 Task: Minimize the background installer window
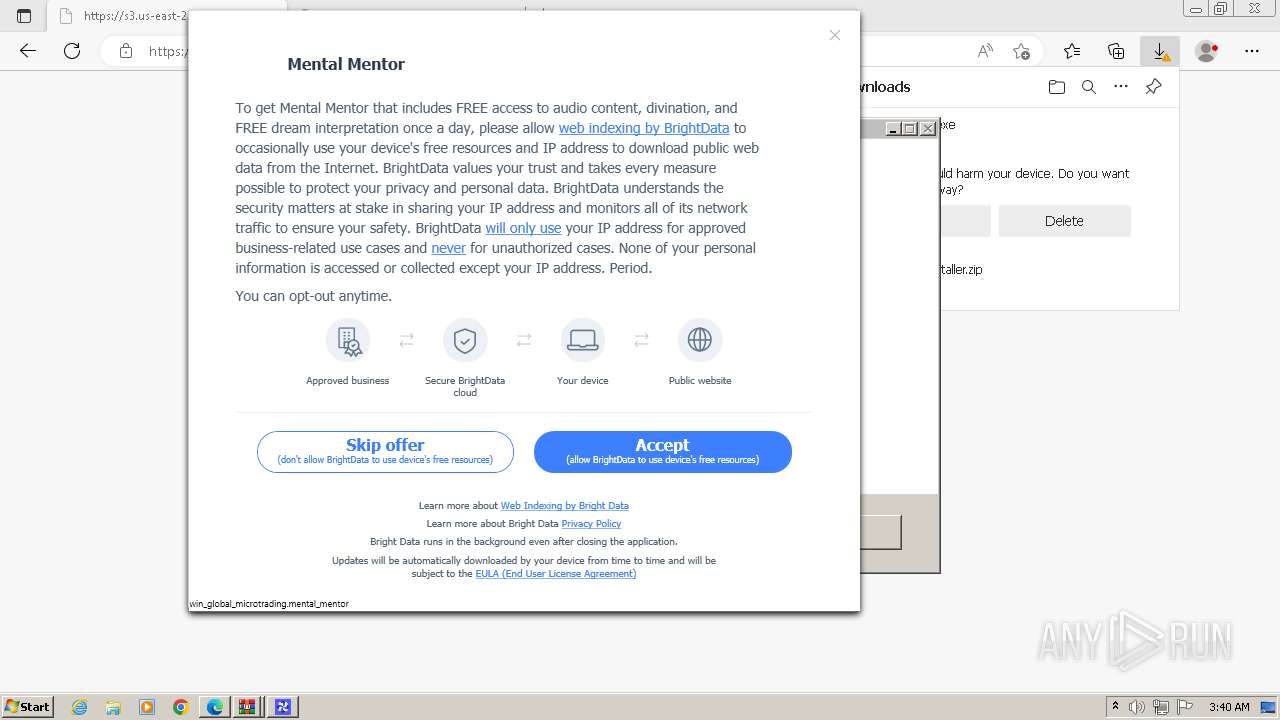pos(894,128)
